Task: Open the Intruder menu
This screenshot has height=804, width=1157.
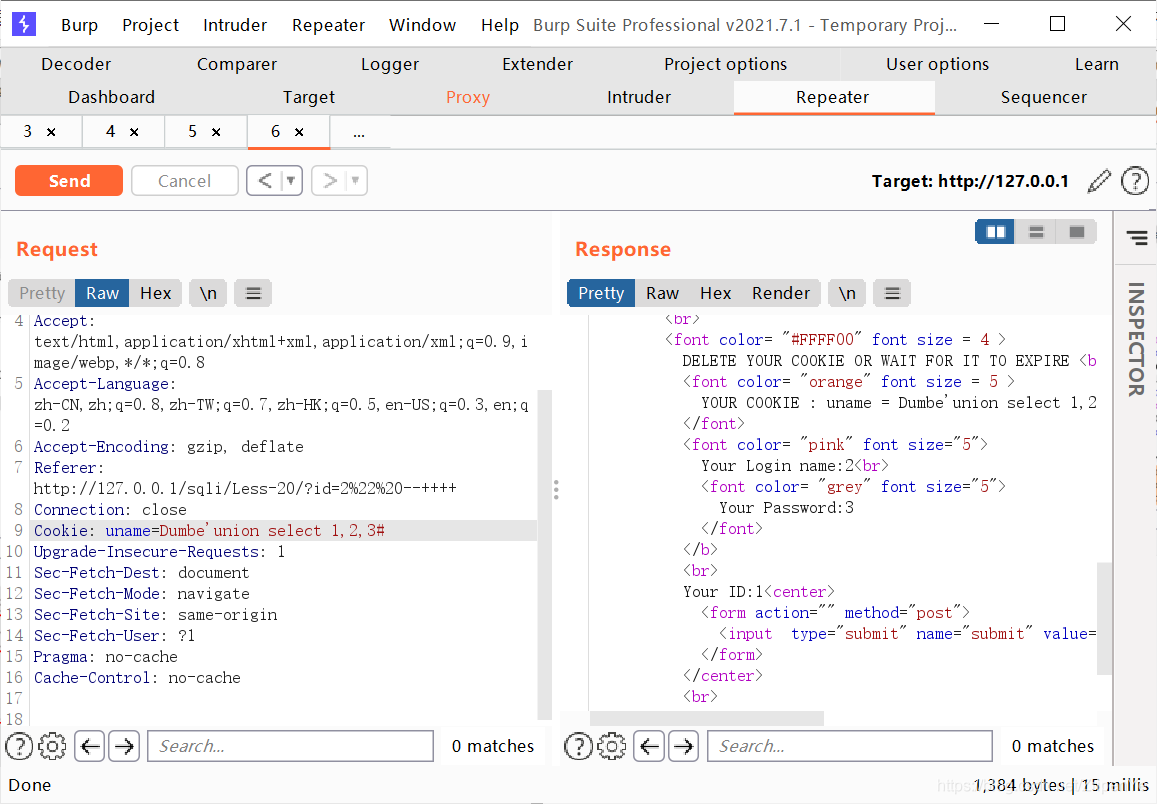Action: (x=235, y=25)
